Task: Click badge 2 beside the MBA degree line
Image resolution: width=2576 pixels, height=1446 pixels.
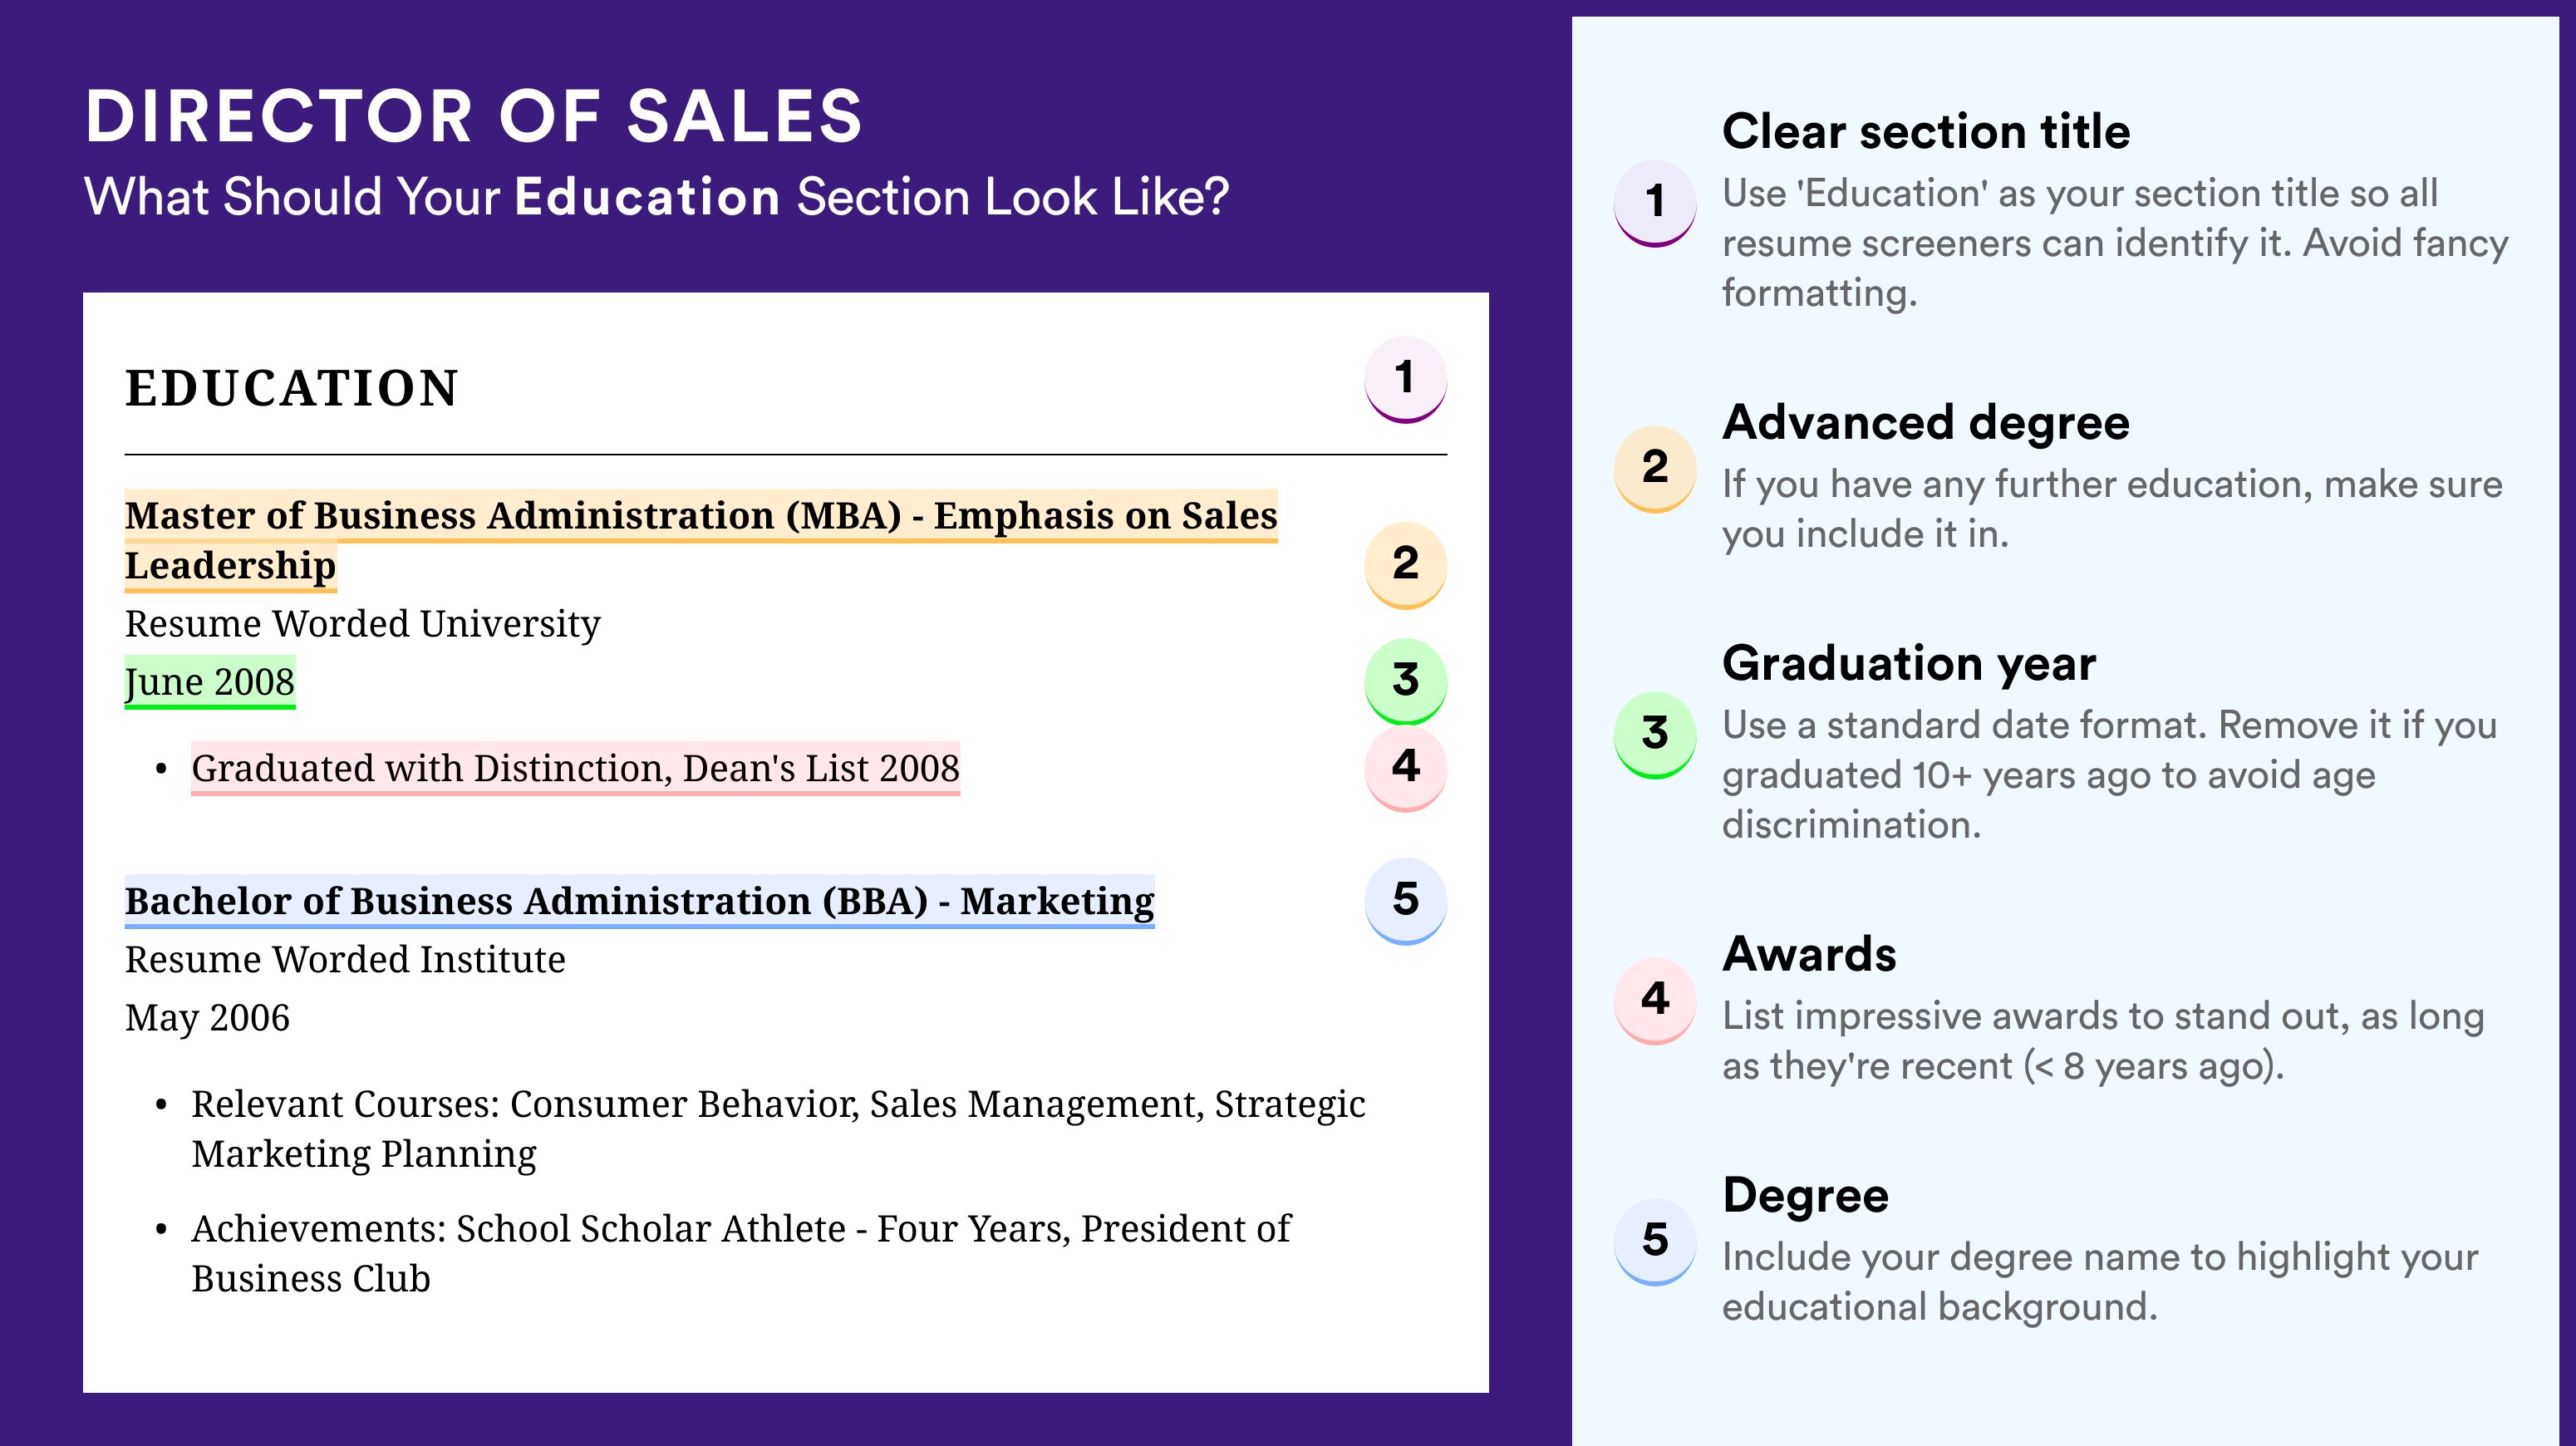Action: tap(1405, 565)
